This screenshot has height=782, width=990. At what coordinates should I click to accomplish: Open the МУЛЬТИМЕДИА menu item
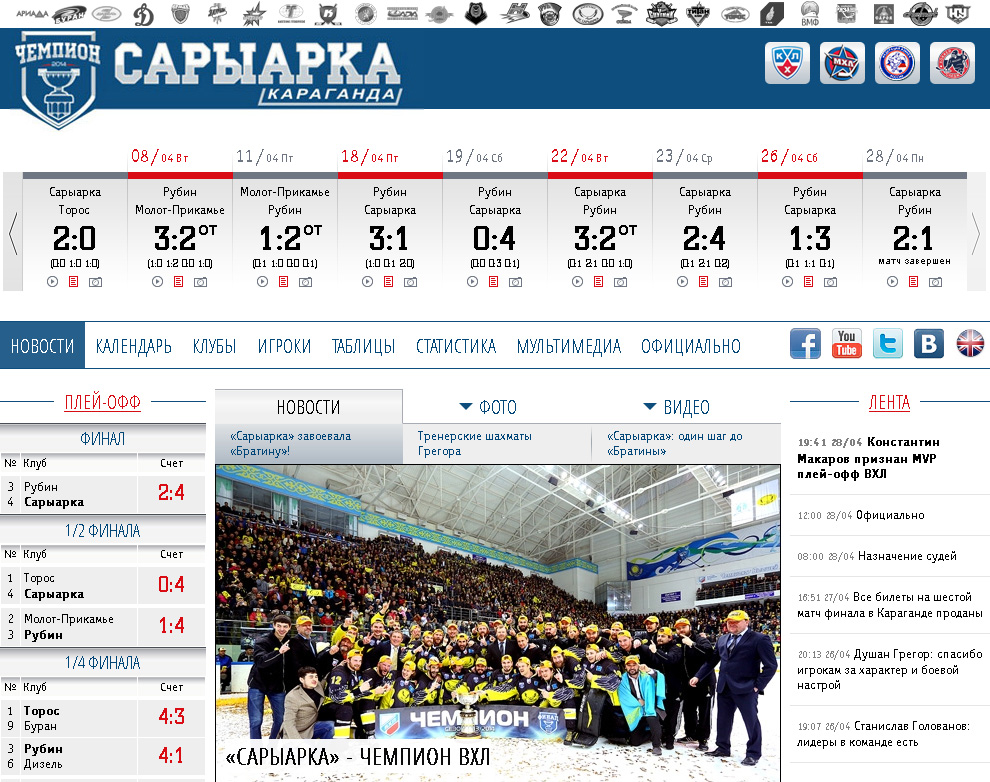(569, 346)
